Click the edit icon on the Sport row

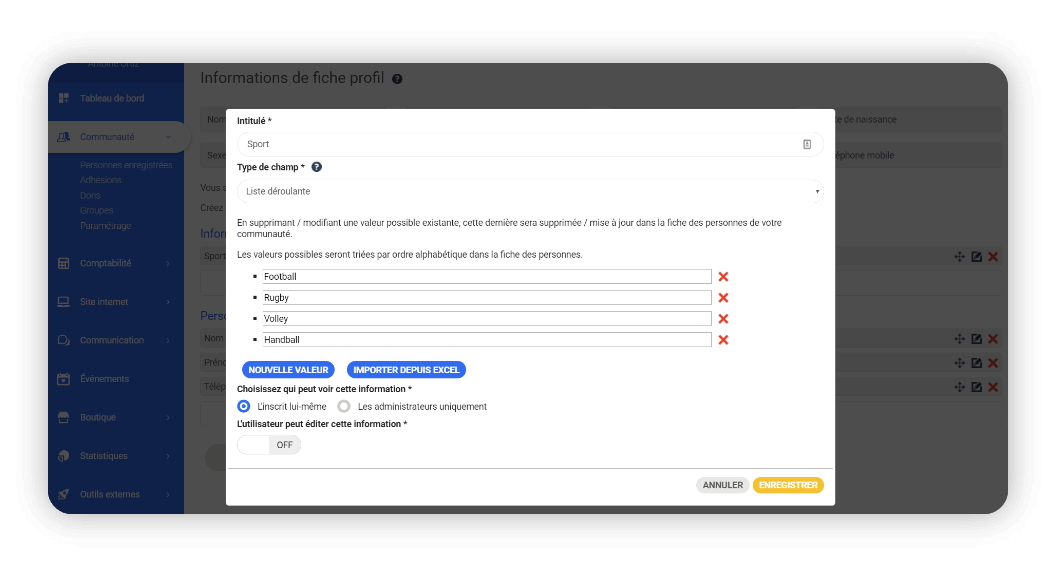(977, 257)
